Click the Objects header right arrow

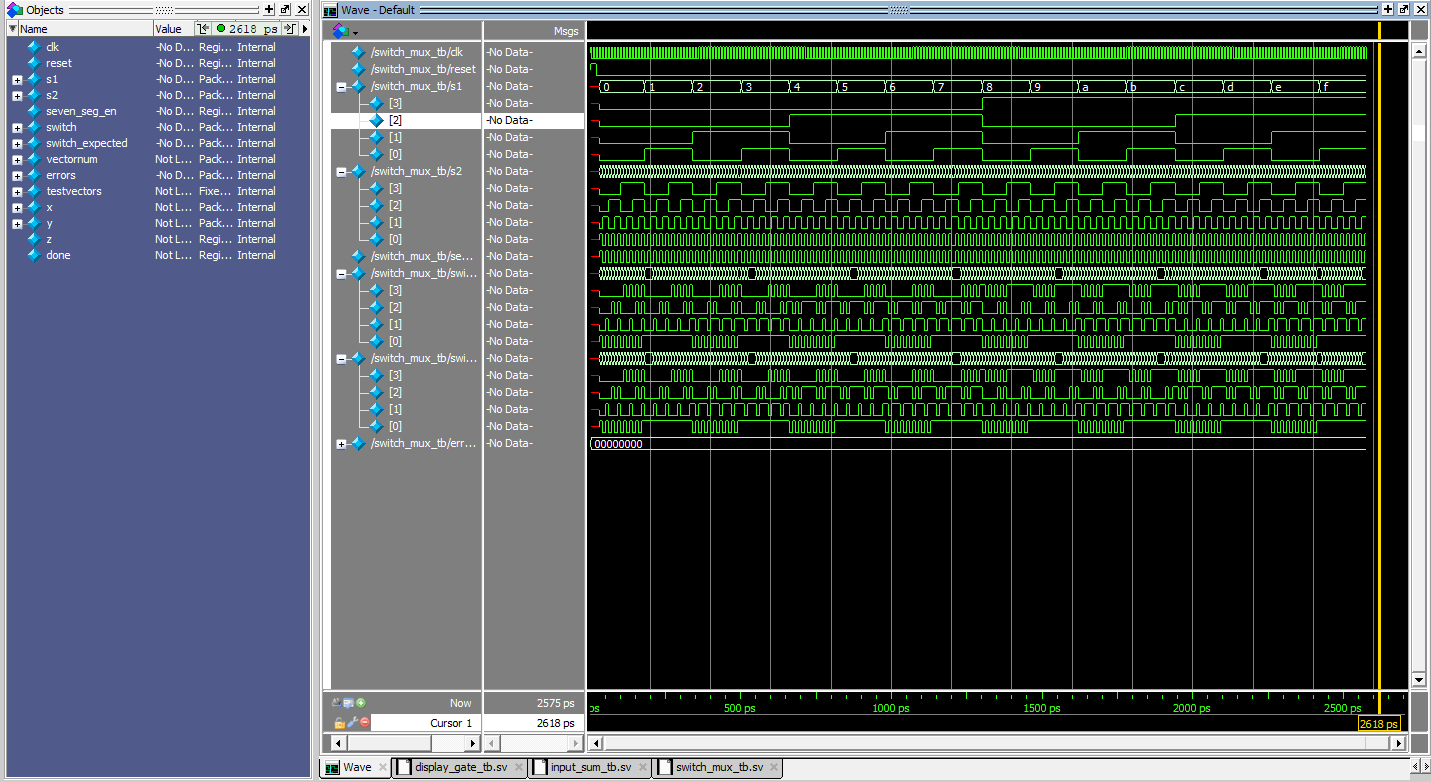(305, 29)
